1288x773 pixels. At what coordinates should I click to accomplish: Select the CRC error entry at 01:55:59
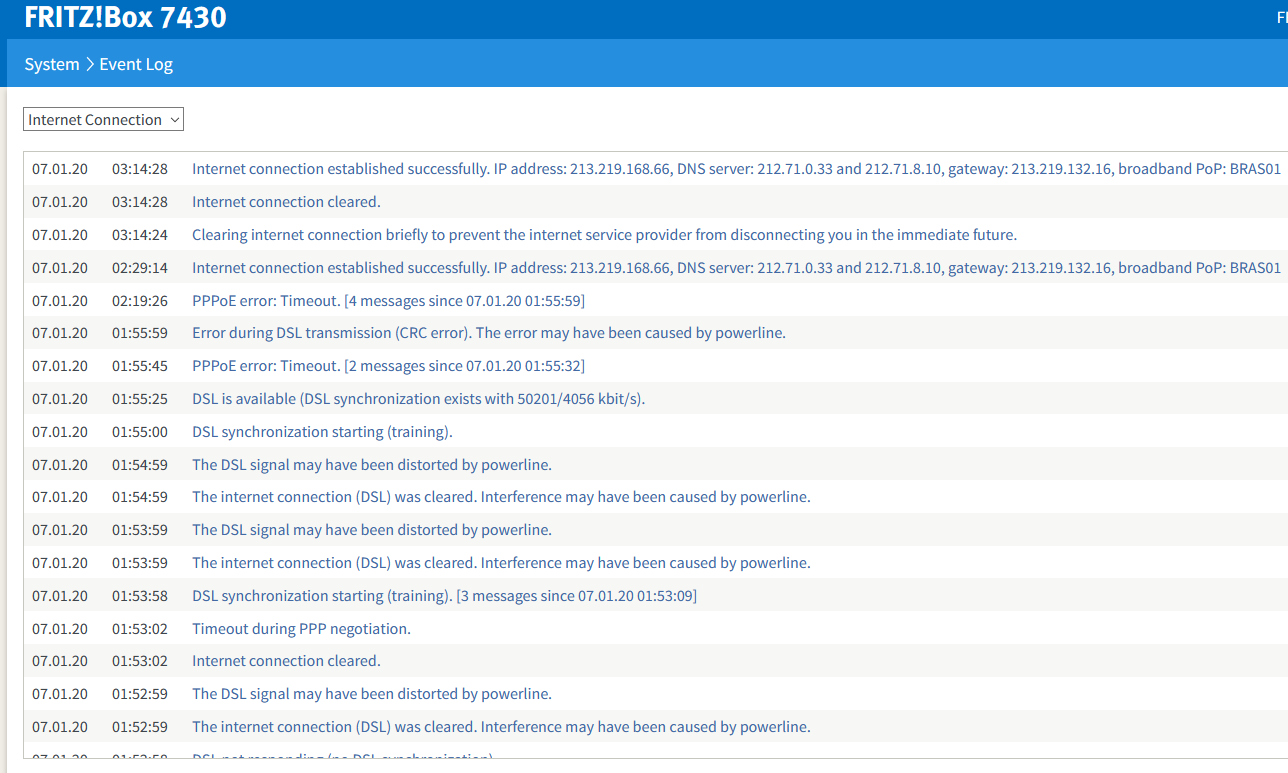pyautogui.click(x=488, y=333)
